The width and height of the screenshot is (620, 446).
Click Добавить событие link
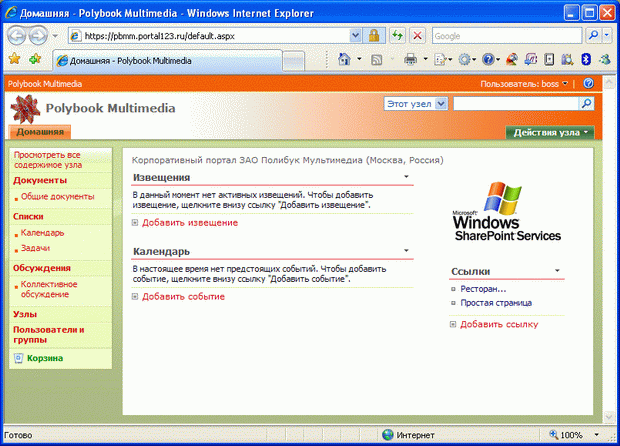[x=183, y=297]
